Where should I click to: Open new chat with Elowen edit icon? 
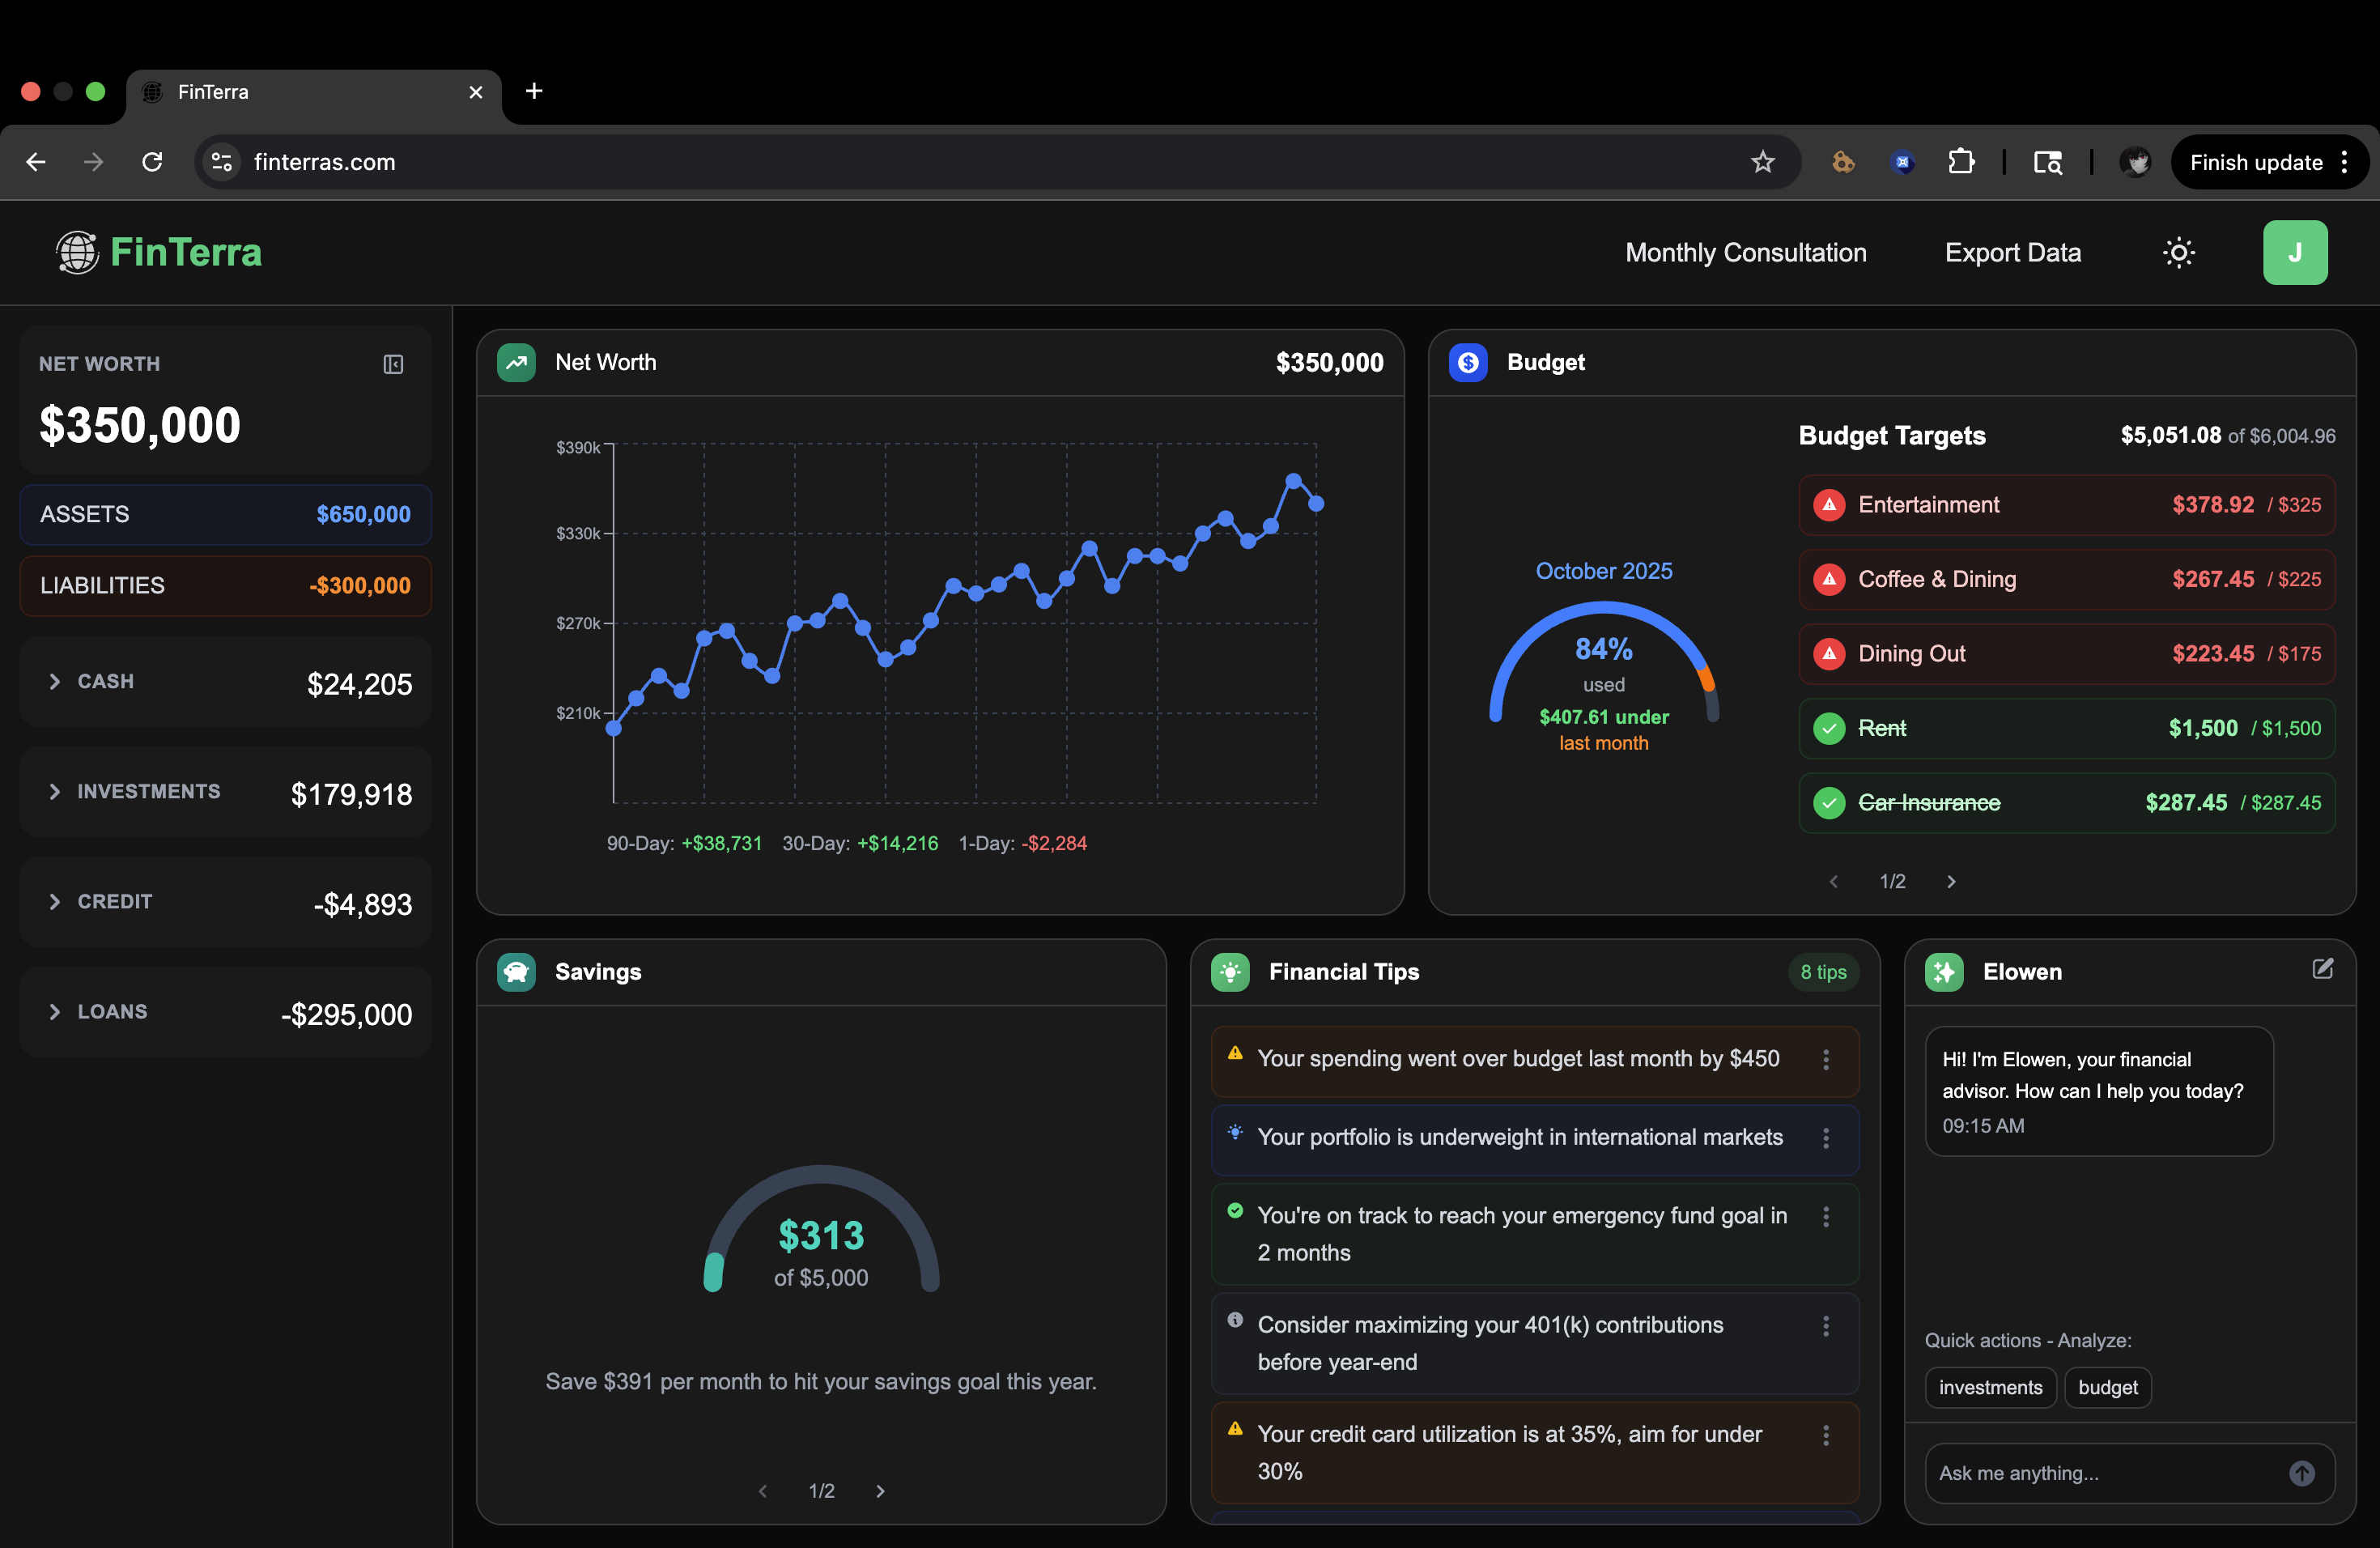coord(2322,968)
